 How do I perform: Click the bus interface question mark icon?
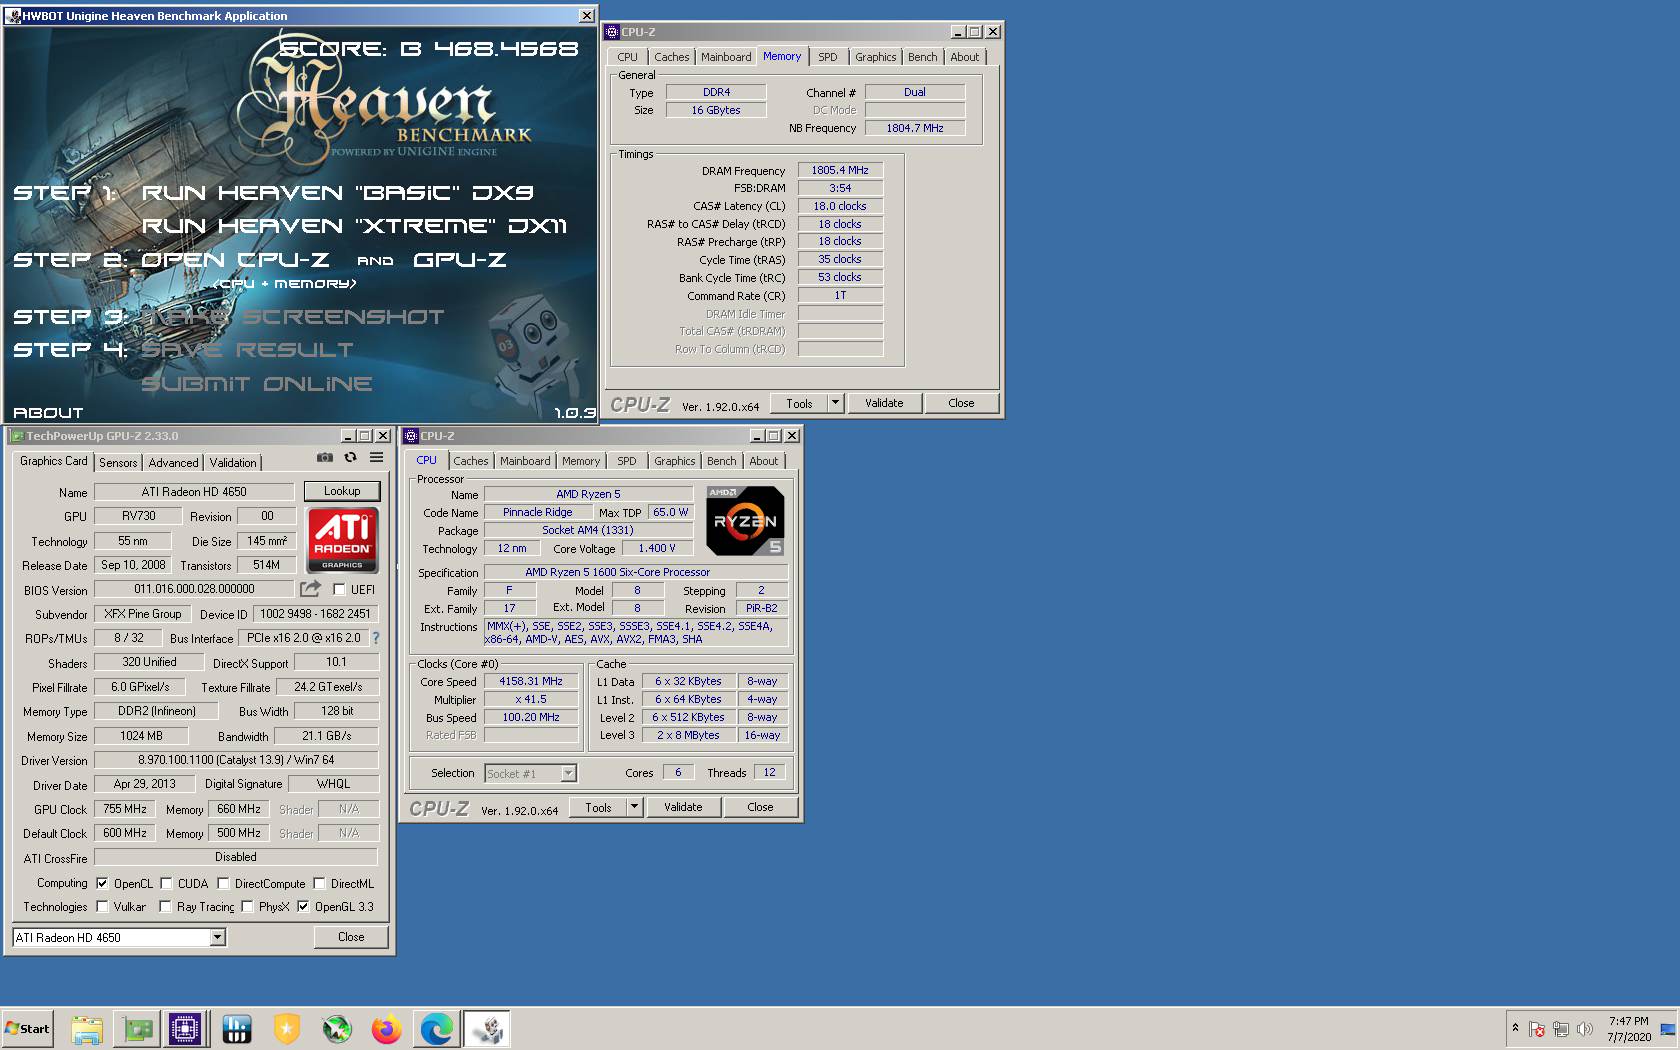[376, 638]
